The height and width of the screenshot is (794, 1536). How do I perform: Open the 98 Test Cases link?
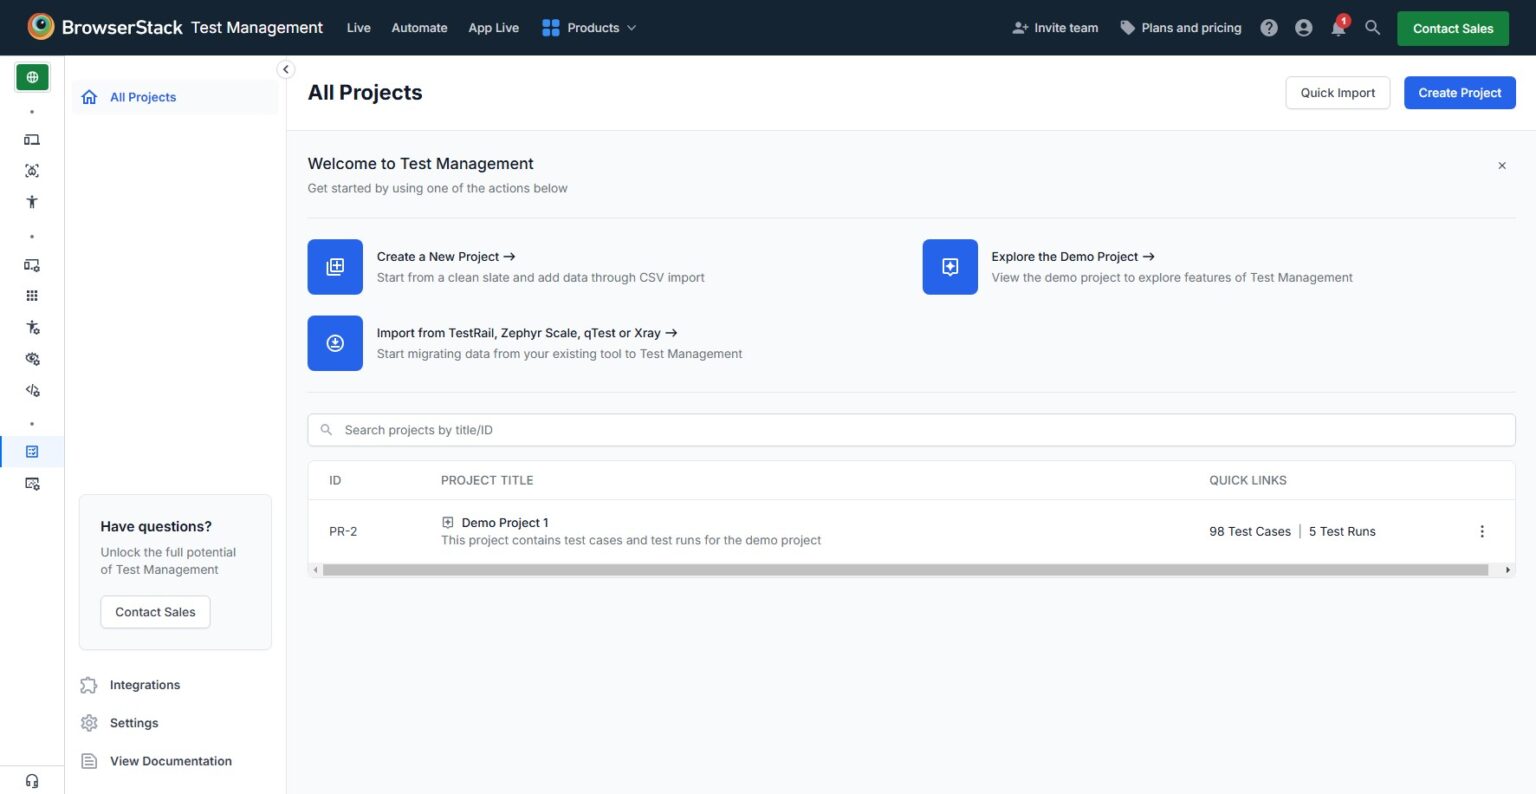[x=1250, y=531]
